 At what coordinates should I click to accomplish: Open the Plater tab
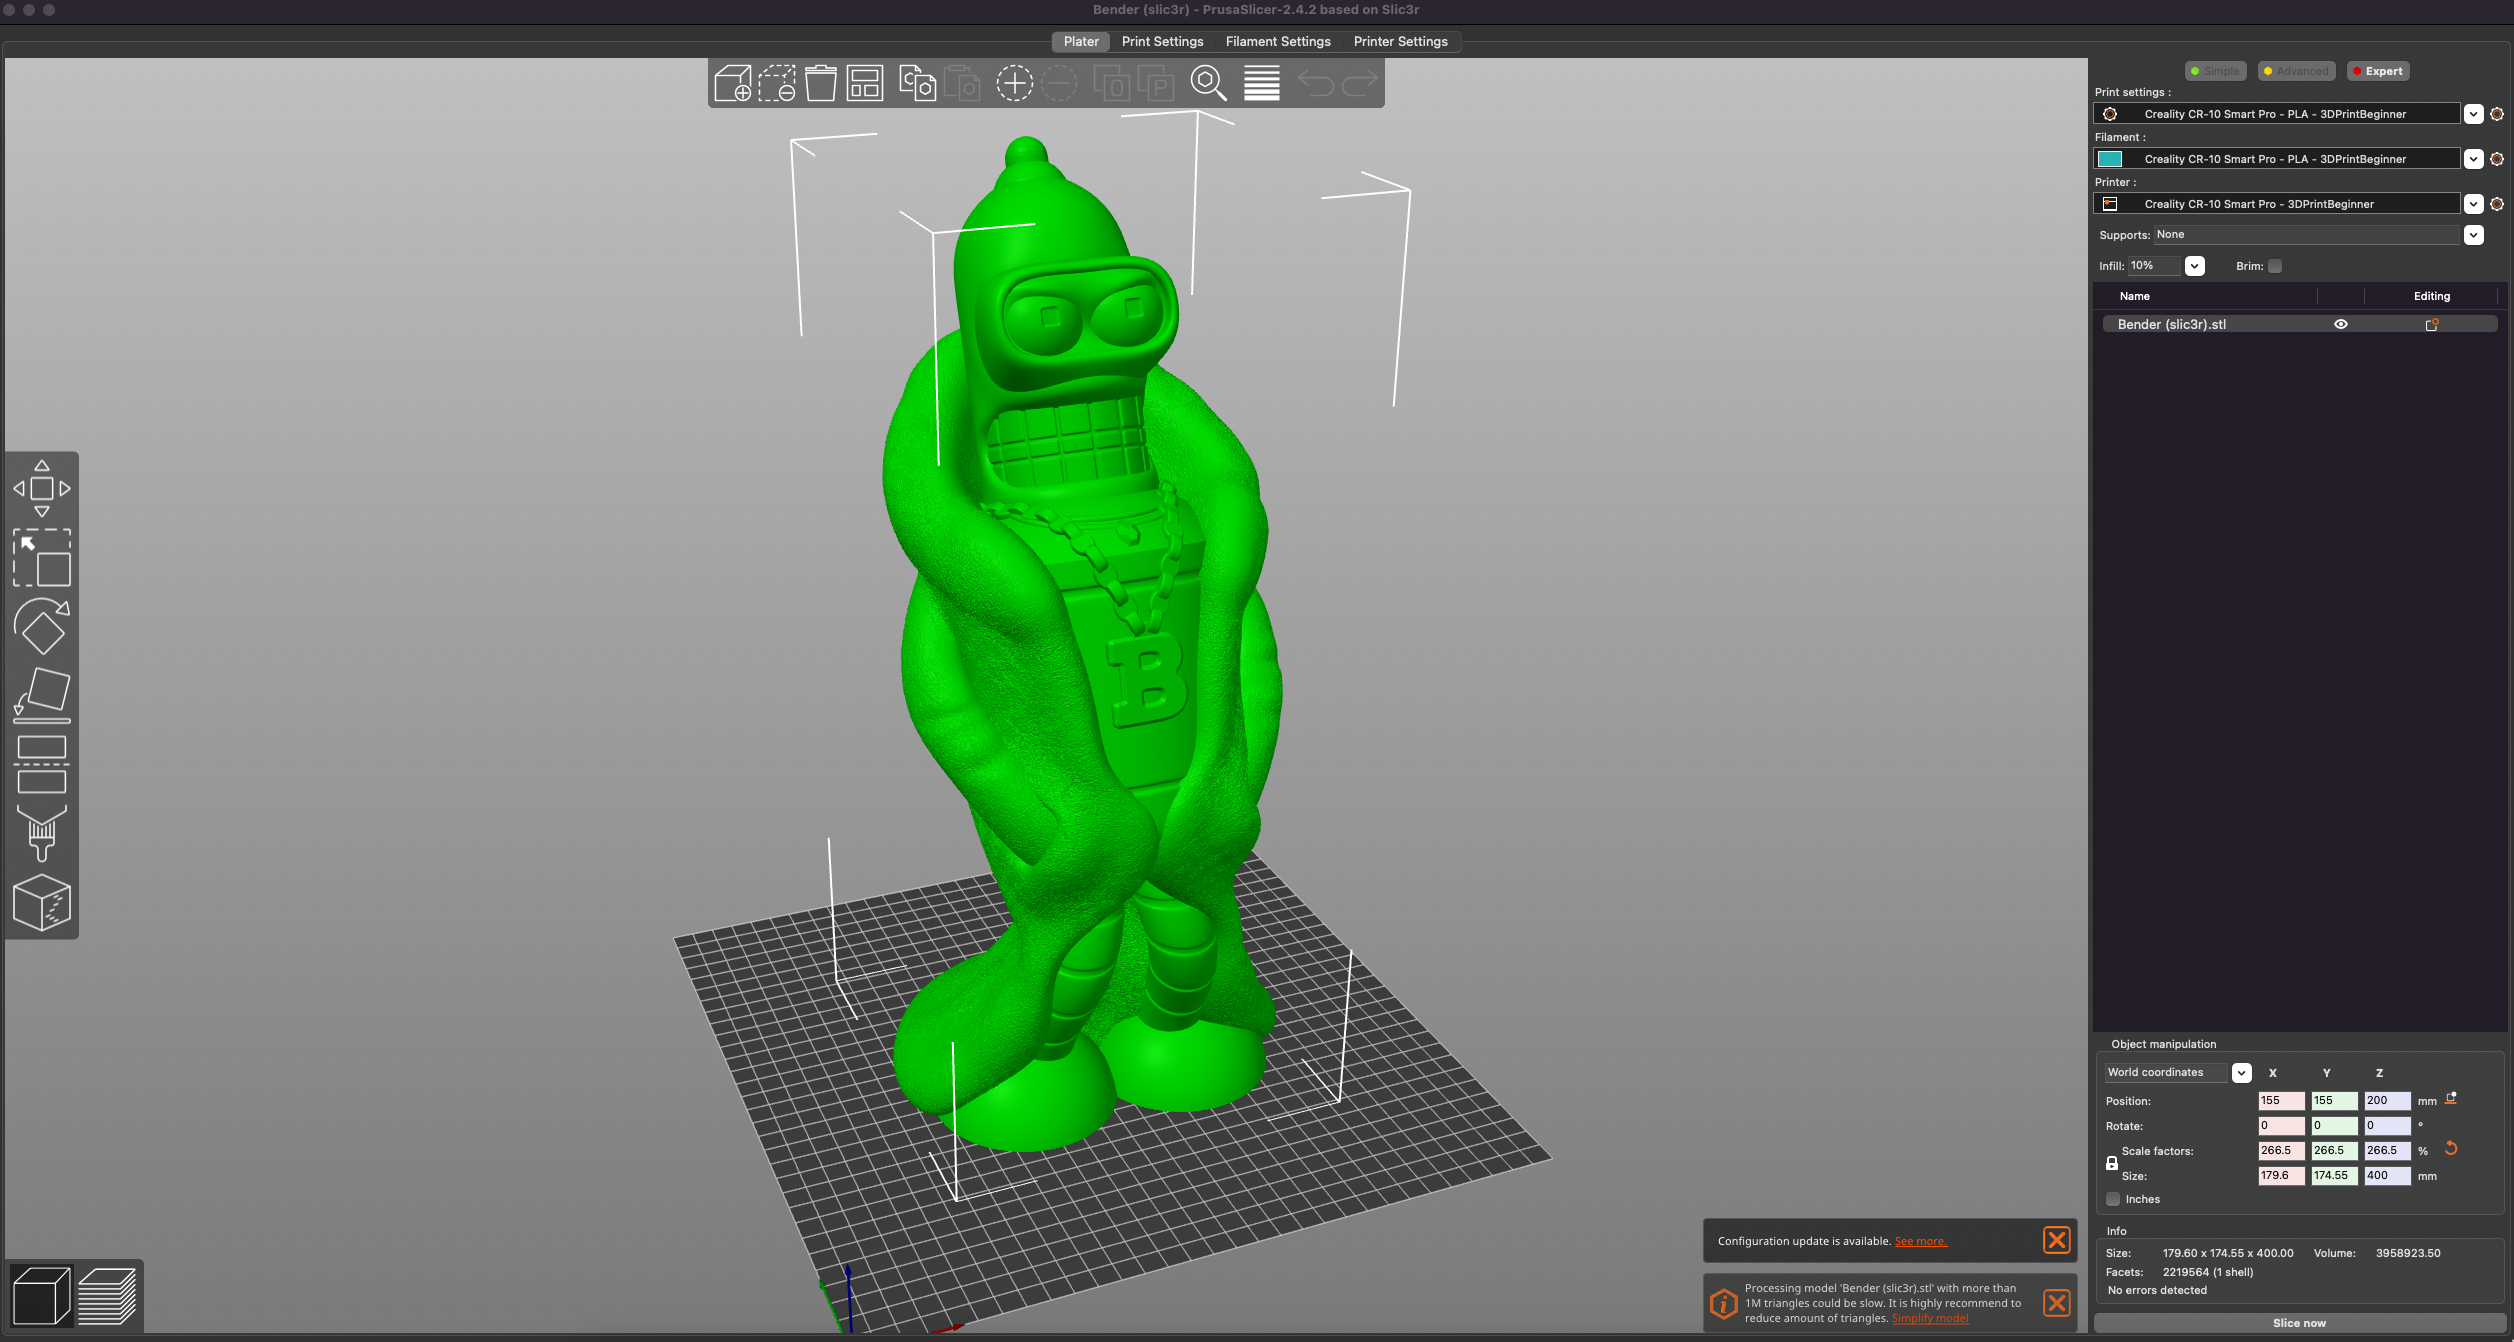click(1081, 41)
